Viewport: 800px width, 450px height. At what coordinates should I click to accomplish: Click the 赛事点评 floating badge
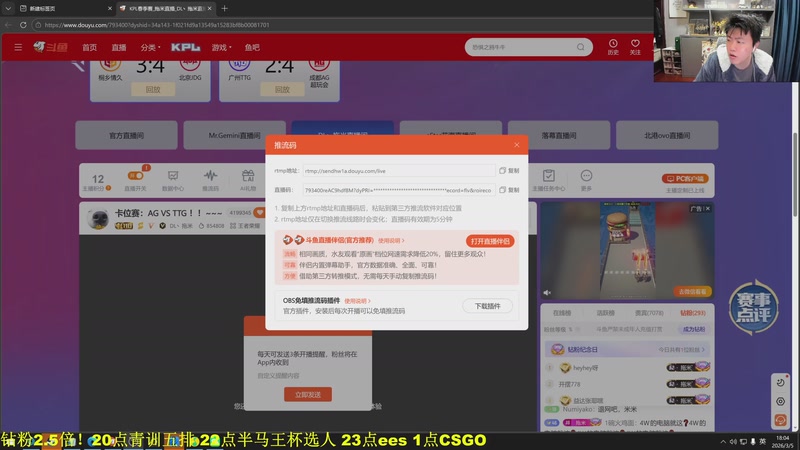point(753,307)
